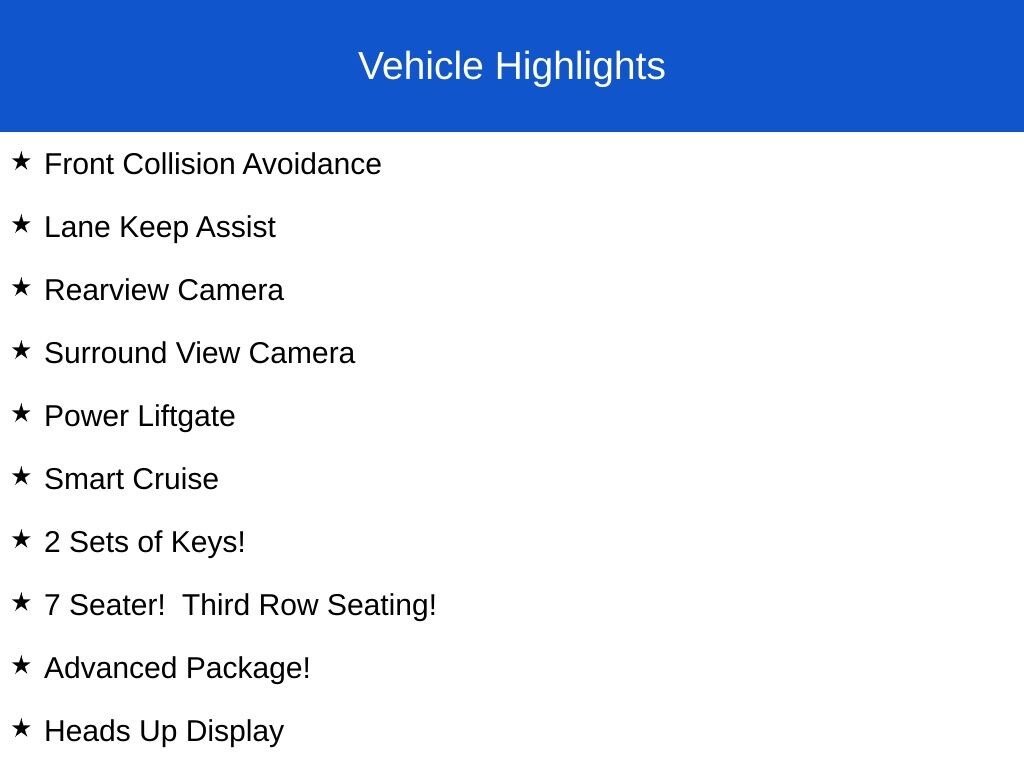Click the star bullet beside Front Collision Avoidance

point(21,161)
